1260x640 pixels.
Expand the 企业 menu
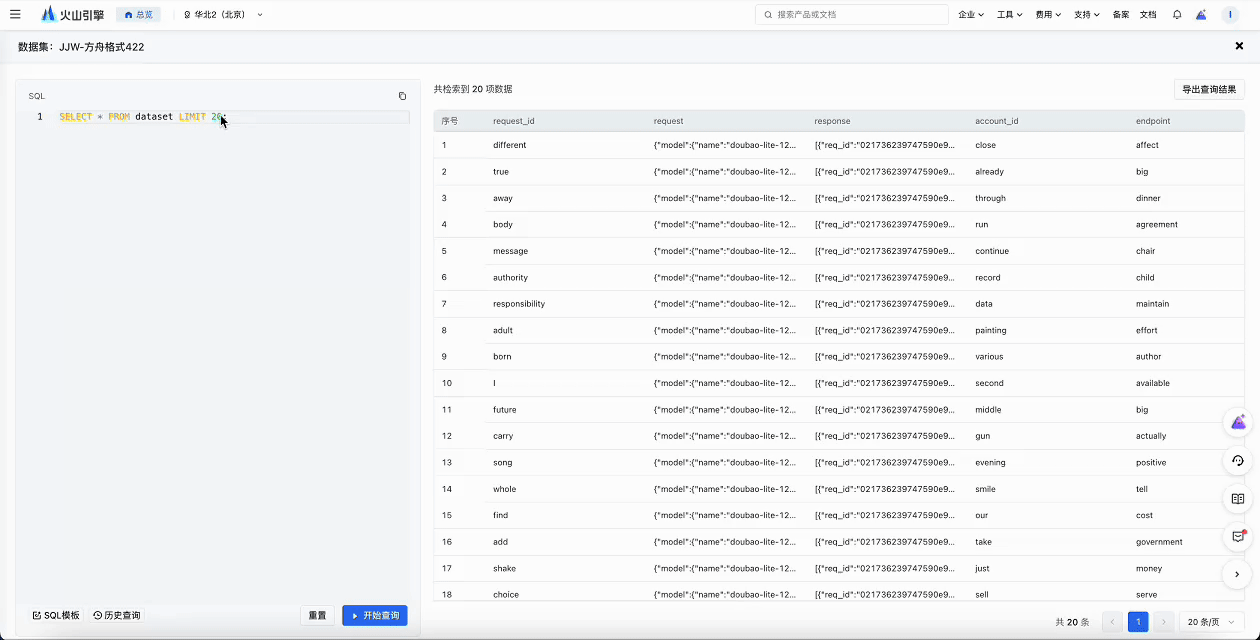pyautogui.click(x=970, y=15)
